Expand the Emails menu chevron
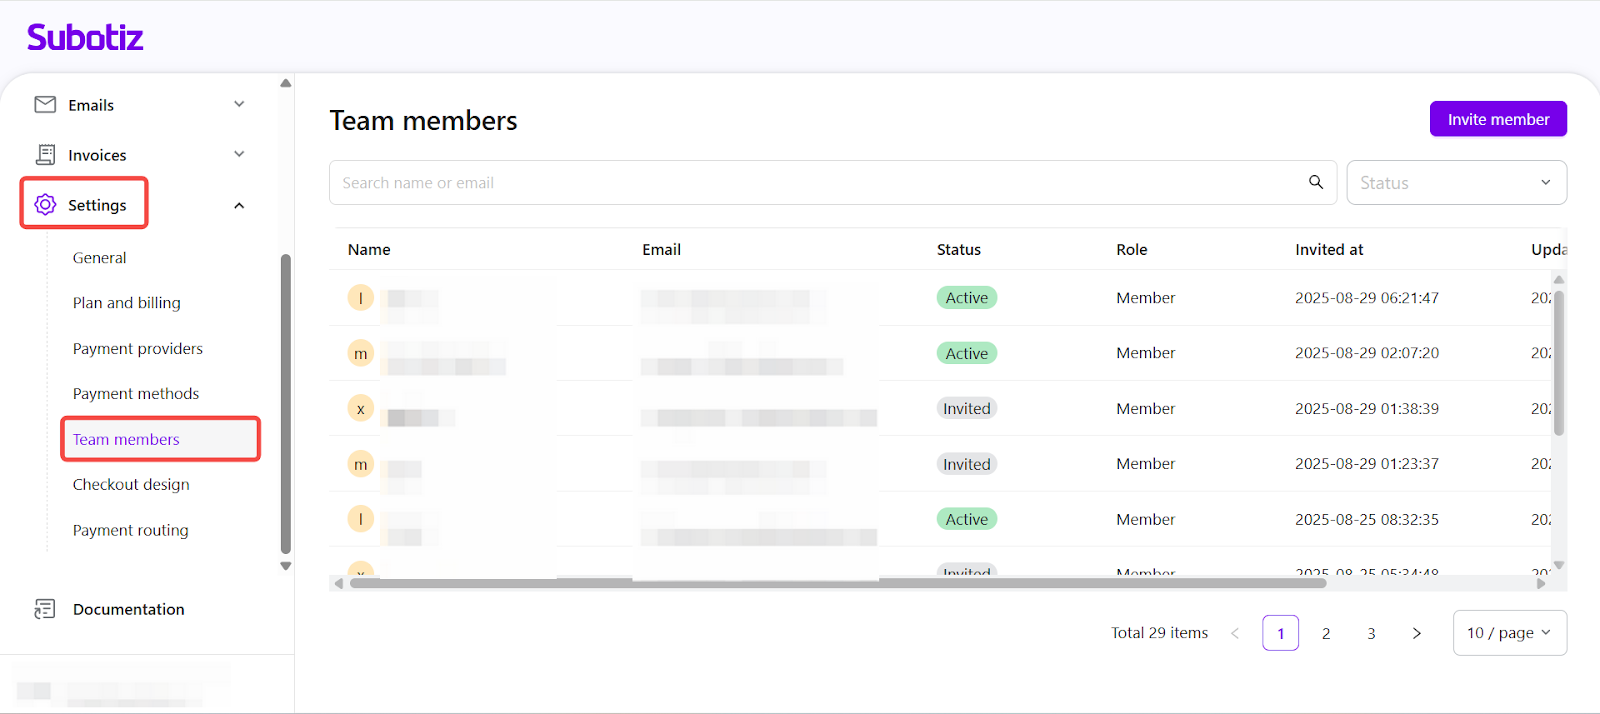 pyautogui.click(x=239, y=104)
